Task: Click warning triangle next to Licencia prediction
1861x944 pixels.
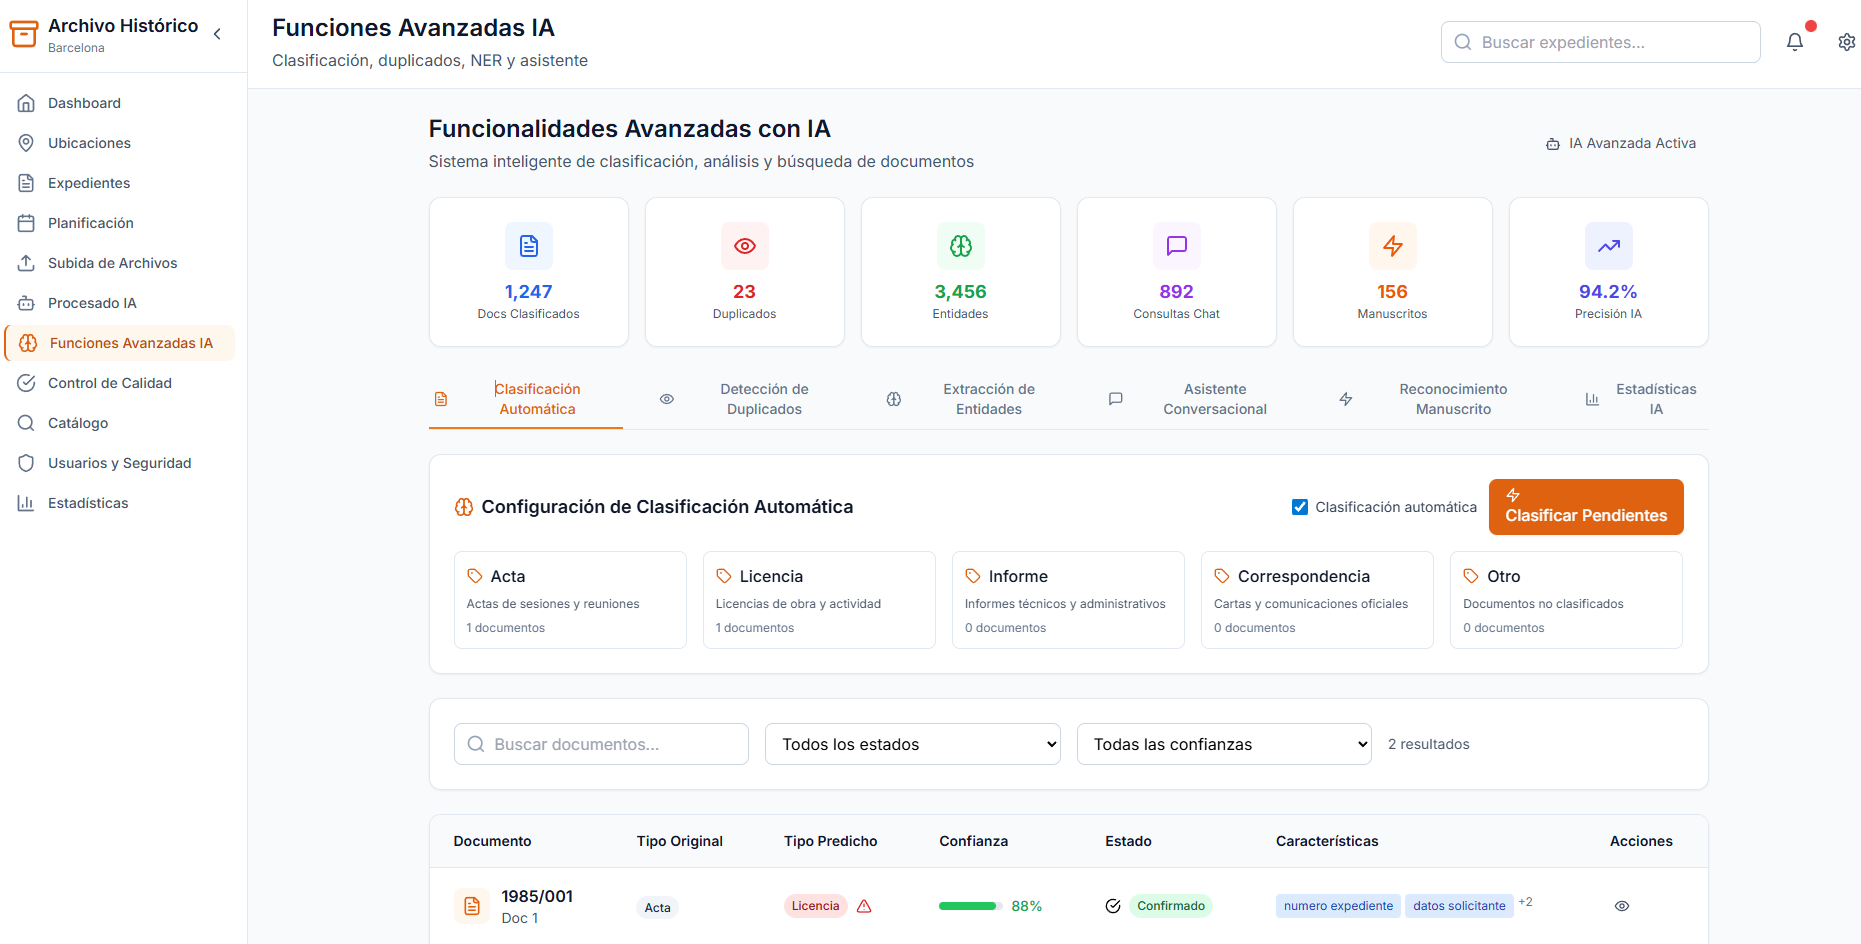Action: point(864,906)
